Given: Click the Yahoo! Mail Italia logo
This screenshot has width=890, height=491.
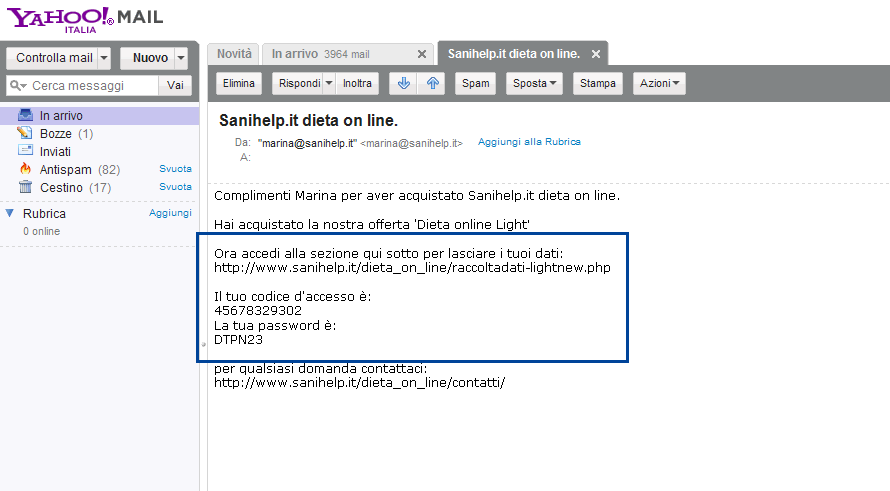Looking at the screenshot, I should 85,19.
